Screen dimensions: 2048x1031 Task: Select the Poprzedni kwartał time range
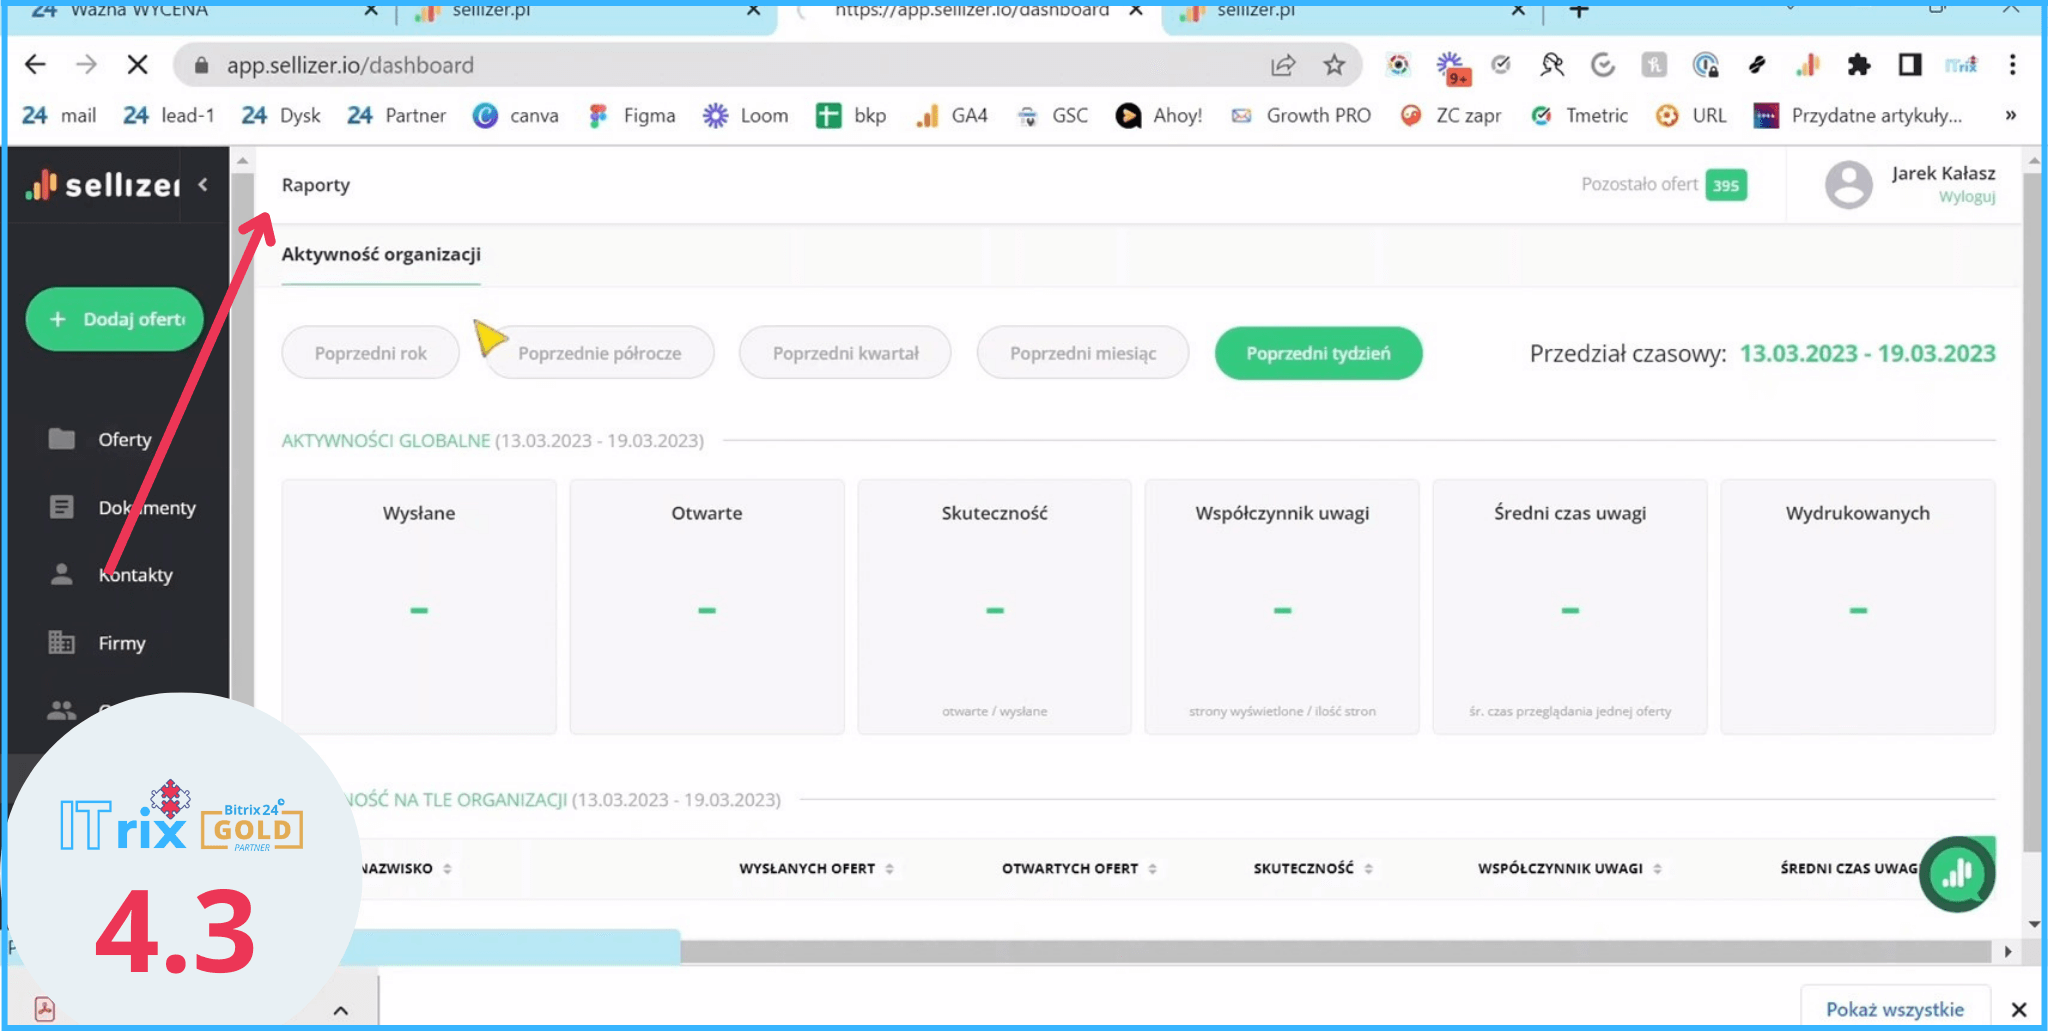coord(844,353)
